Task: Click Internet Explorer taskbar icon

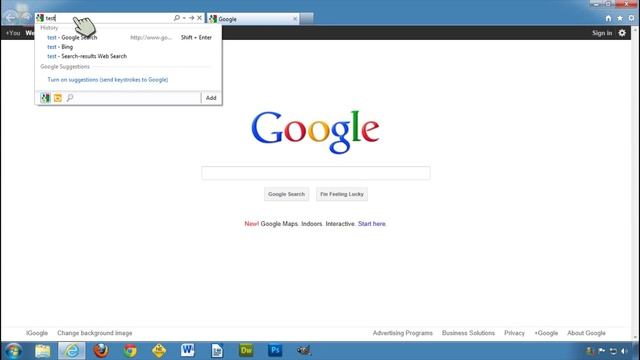Action: 72,351
